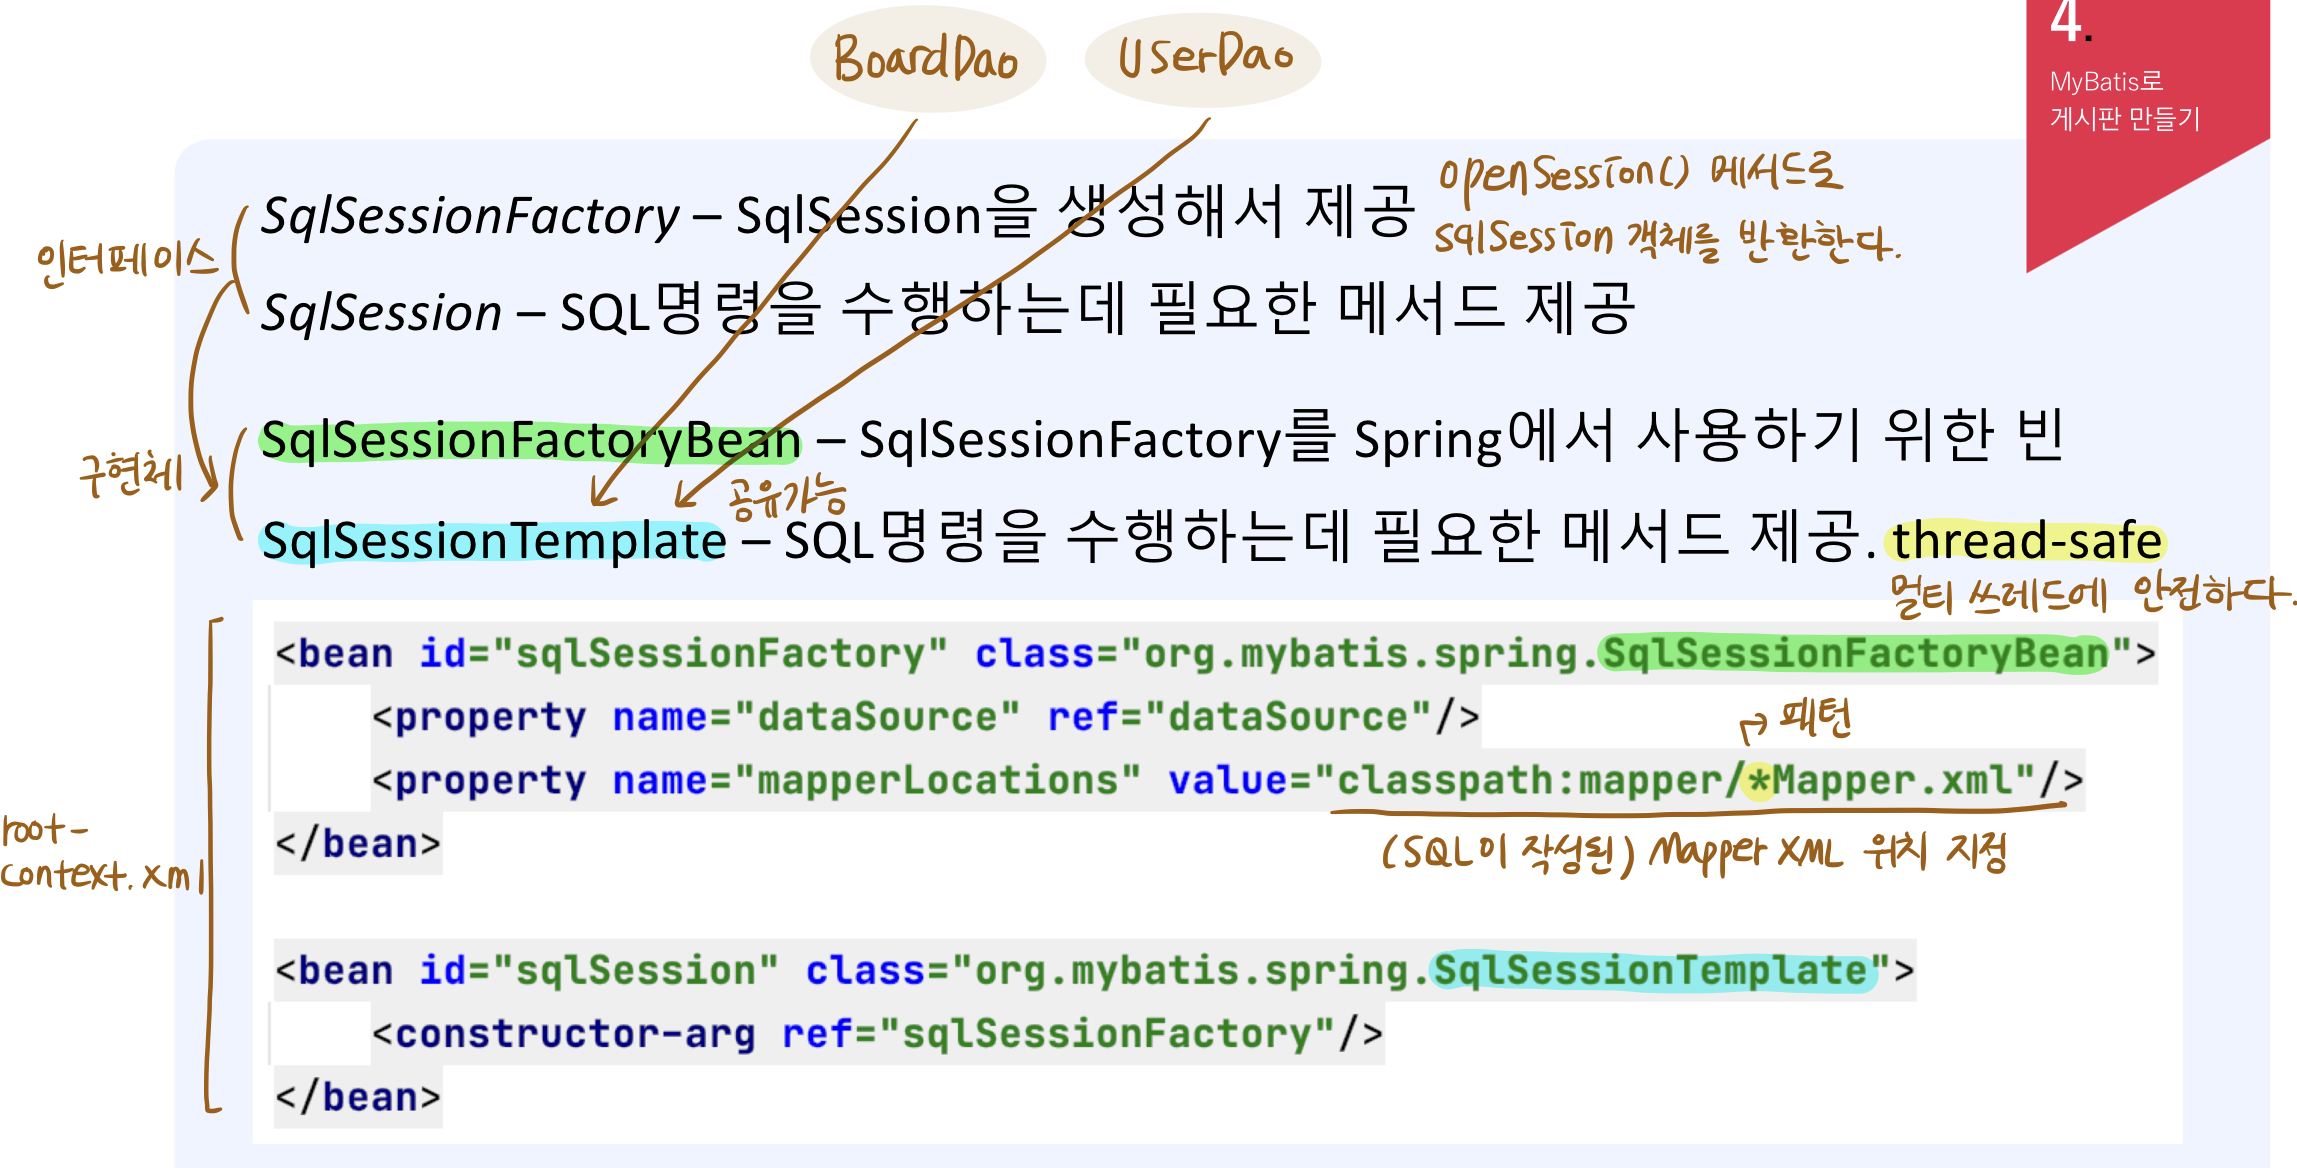Image resolution: width=2297 pixels, height=1168 pixels.
Task: Click cyan-highlighted SqlSessionTemplate heading text
Action: 493,541
